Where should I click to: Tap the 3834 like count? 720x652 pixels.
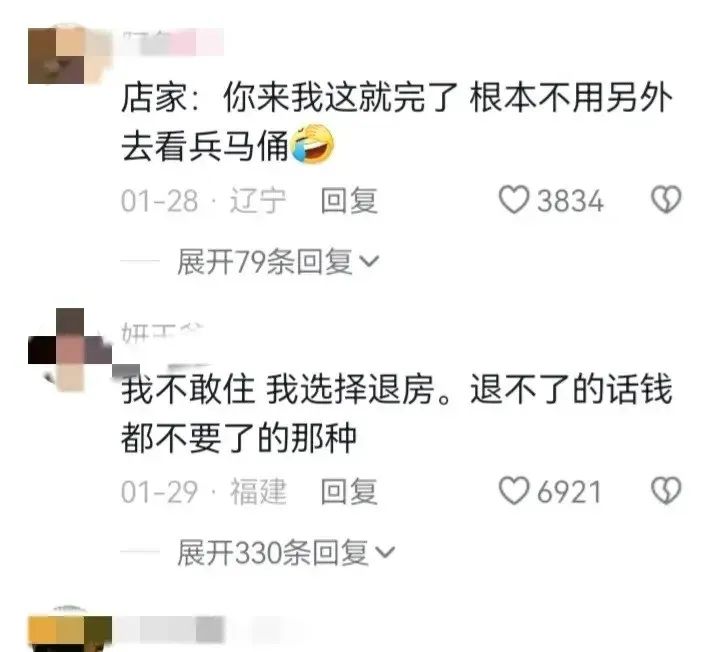click(x=570, y=201)
